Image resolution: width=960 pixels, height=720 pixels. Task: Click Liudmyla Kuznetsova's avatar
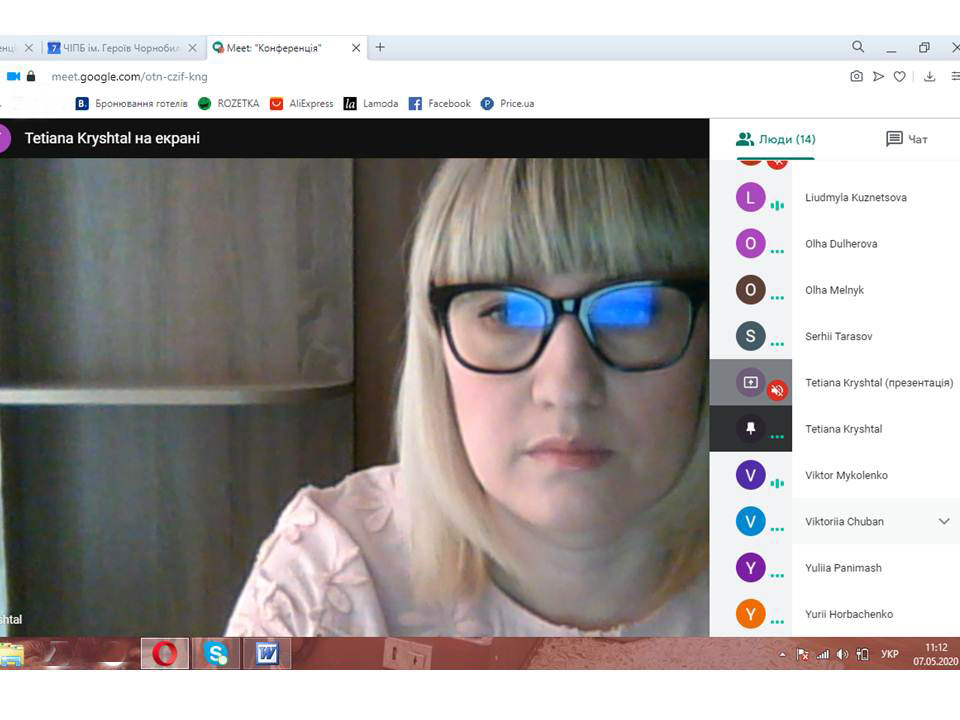pos(750,197)
